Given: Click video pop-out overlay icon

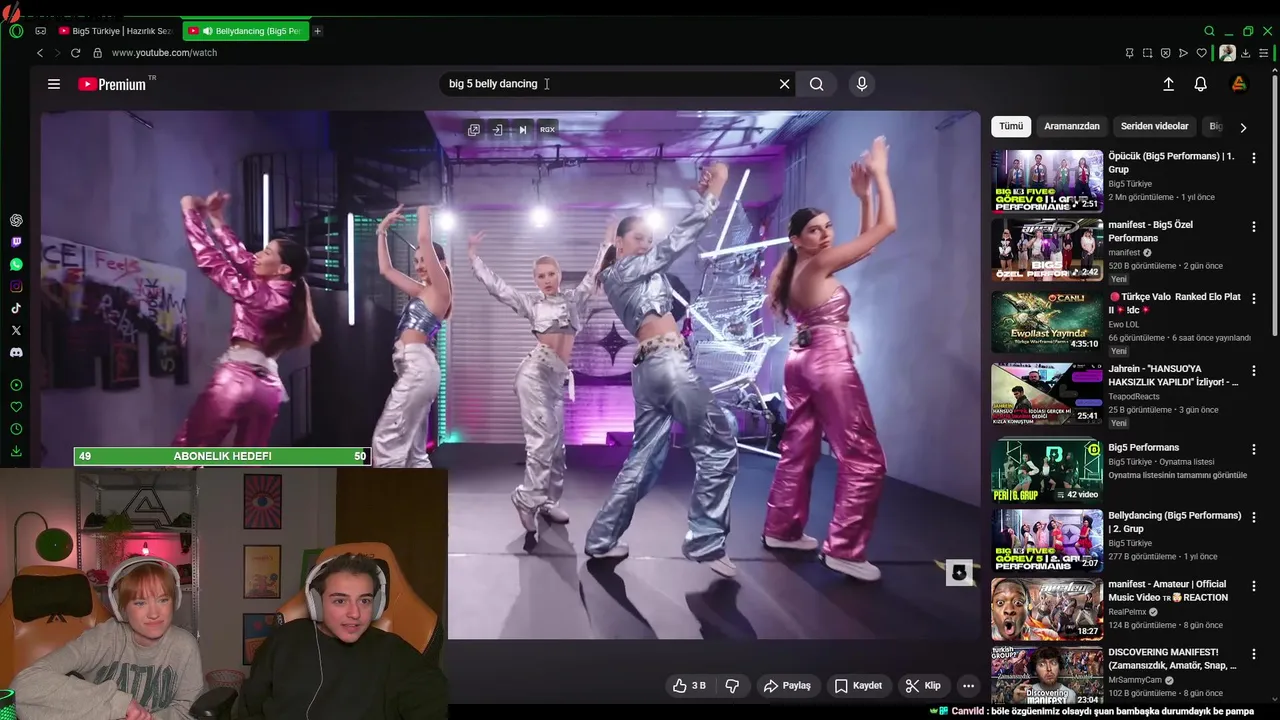Looking at the screenshot, I should [x=474, y=130].
